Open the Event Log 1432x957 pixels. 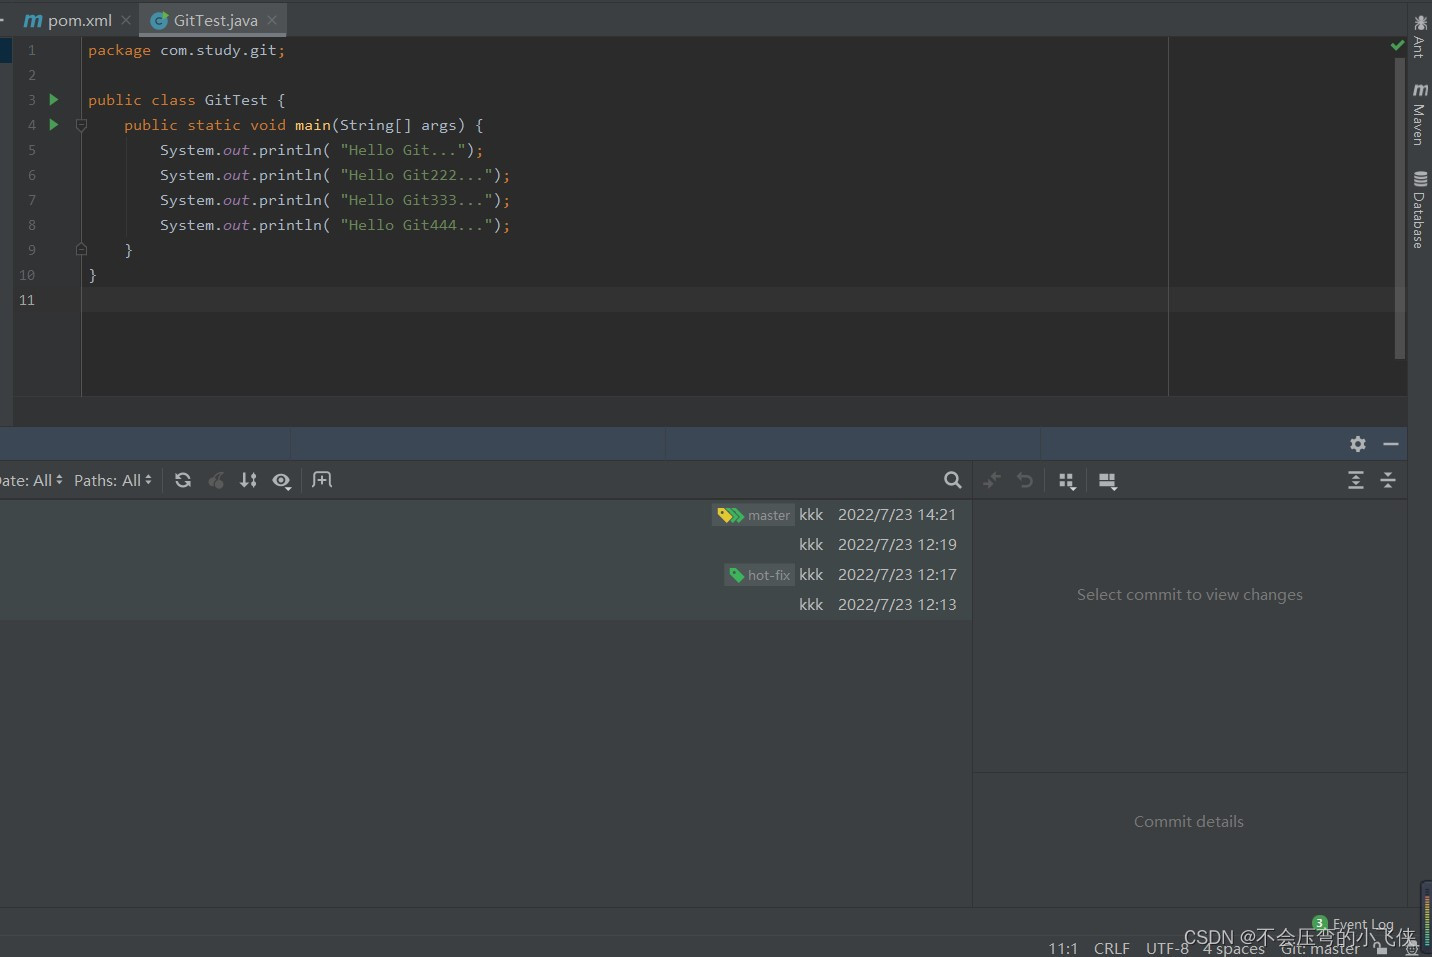click(1353, 924)
